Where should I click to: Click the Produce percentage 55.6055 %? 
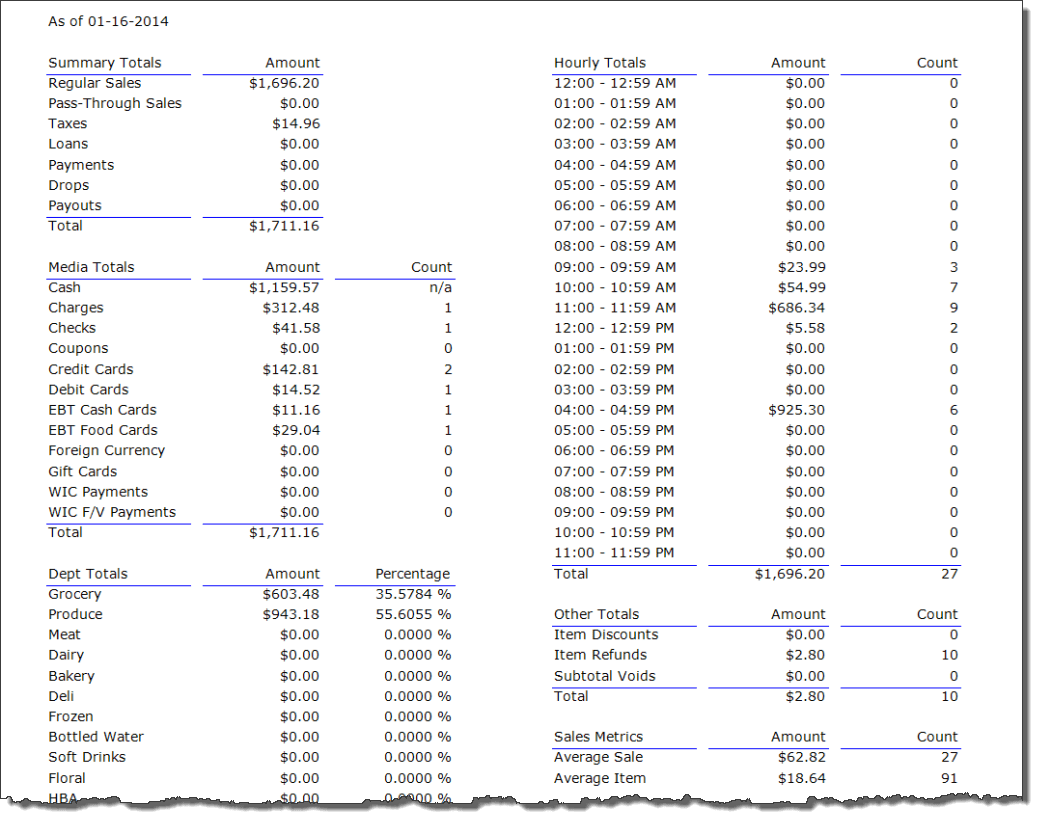tap(413, 614)
